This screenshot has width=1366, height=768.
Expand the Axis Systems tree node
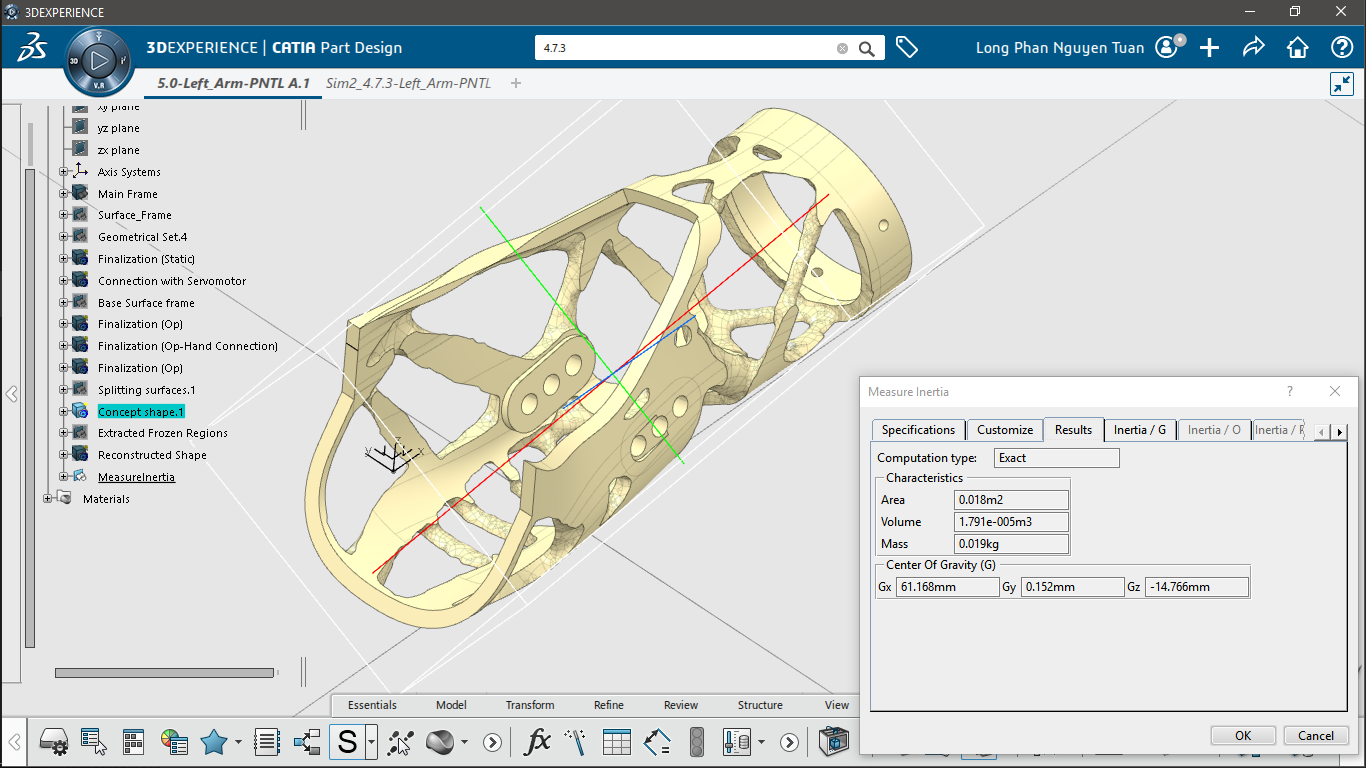pos(64,172)
